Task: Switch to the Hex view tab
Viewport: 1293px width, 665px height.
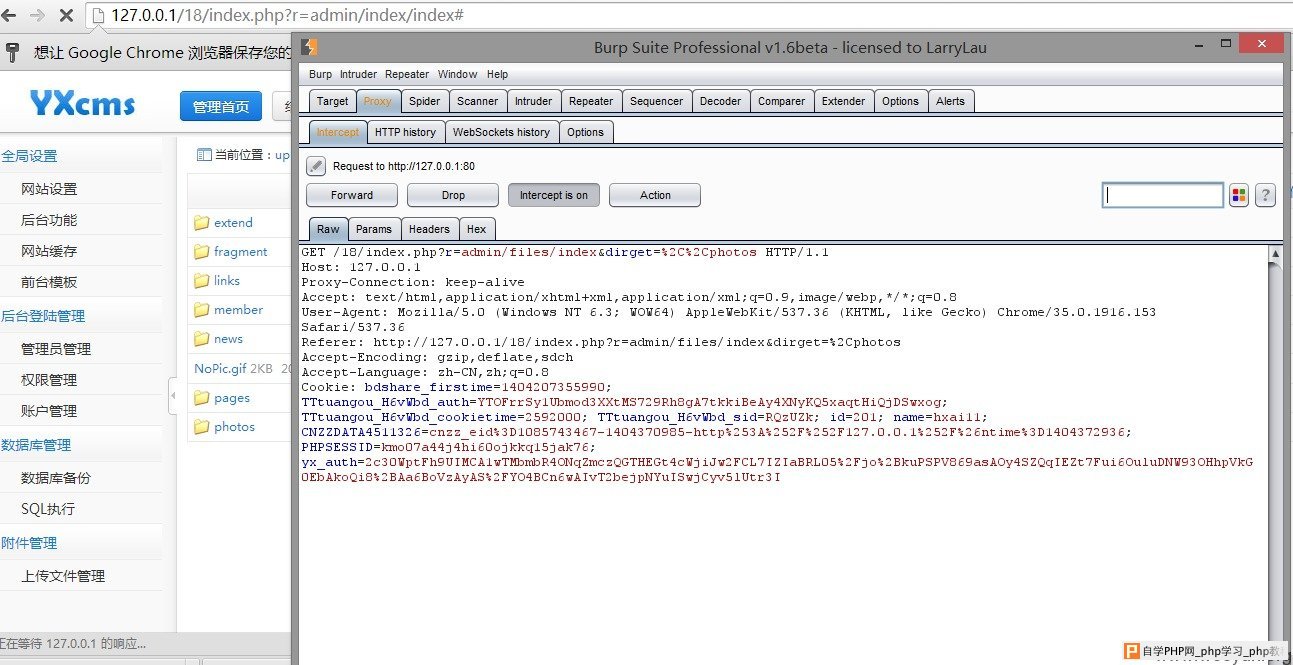Action: coord(477,229)
